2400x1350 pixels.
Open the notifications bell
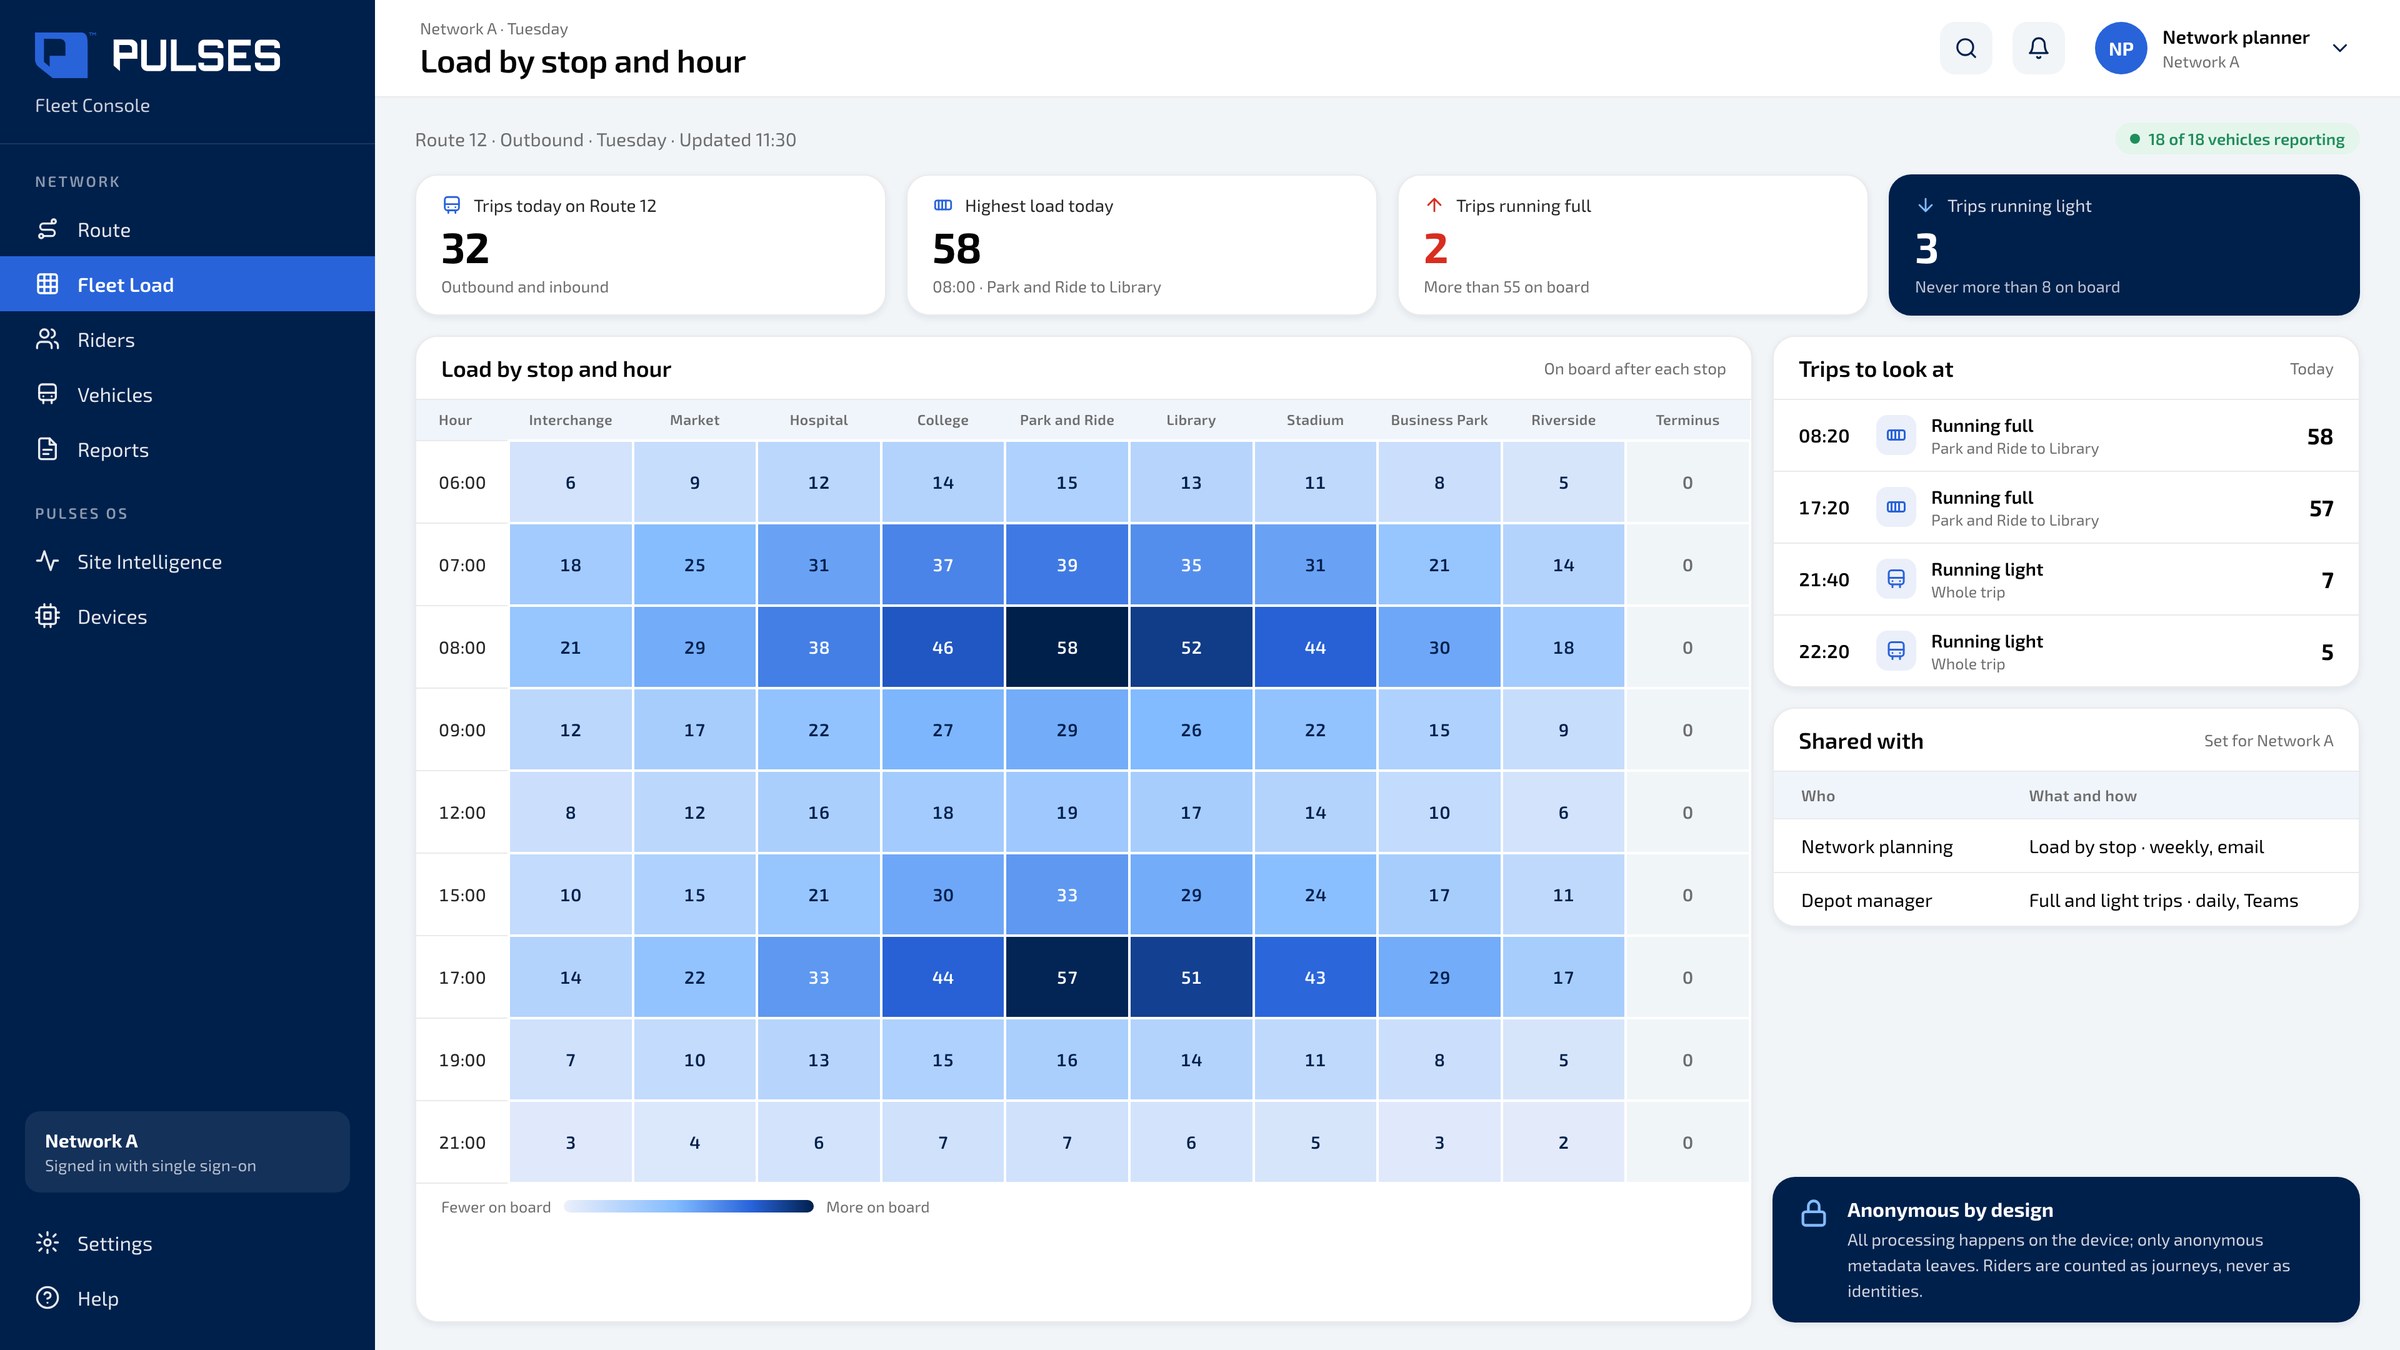[x=2038, y=48]
